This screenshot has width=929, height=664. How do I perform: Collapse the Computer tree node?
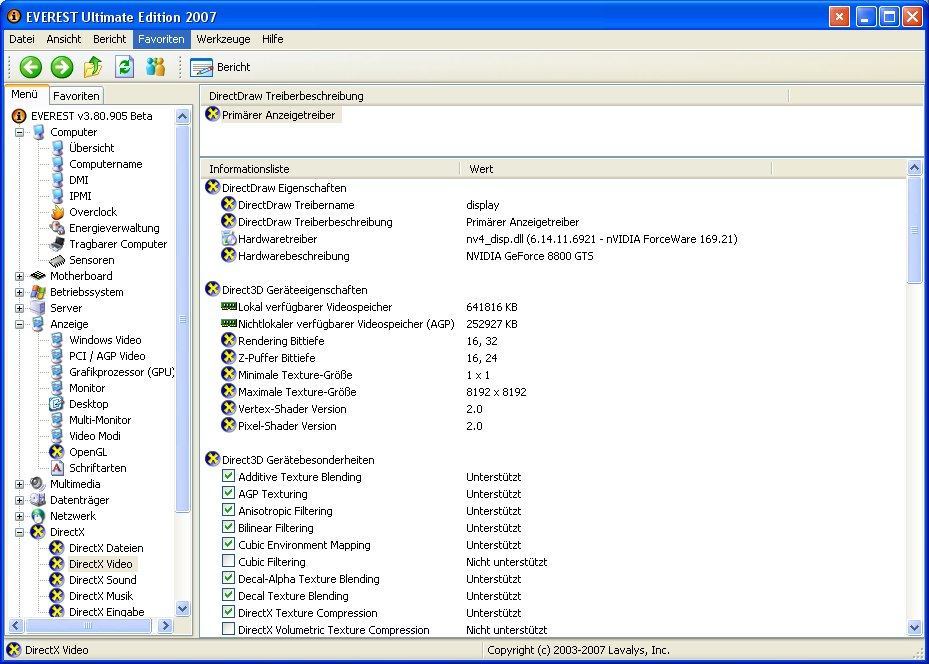(x=20, y=132)
